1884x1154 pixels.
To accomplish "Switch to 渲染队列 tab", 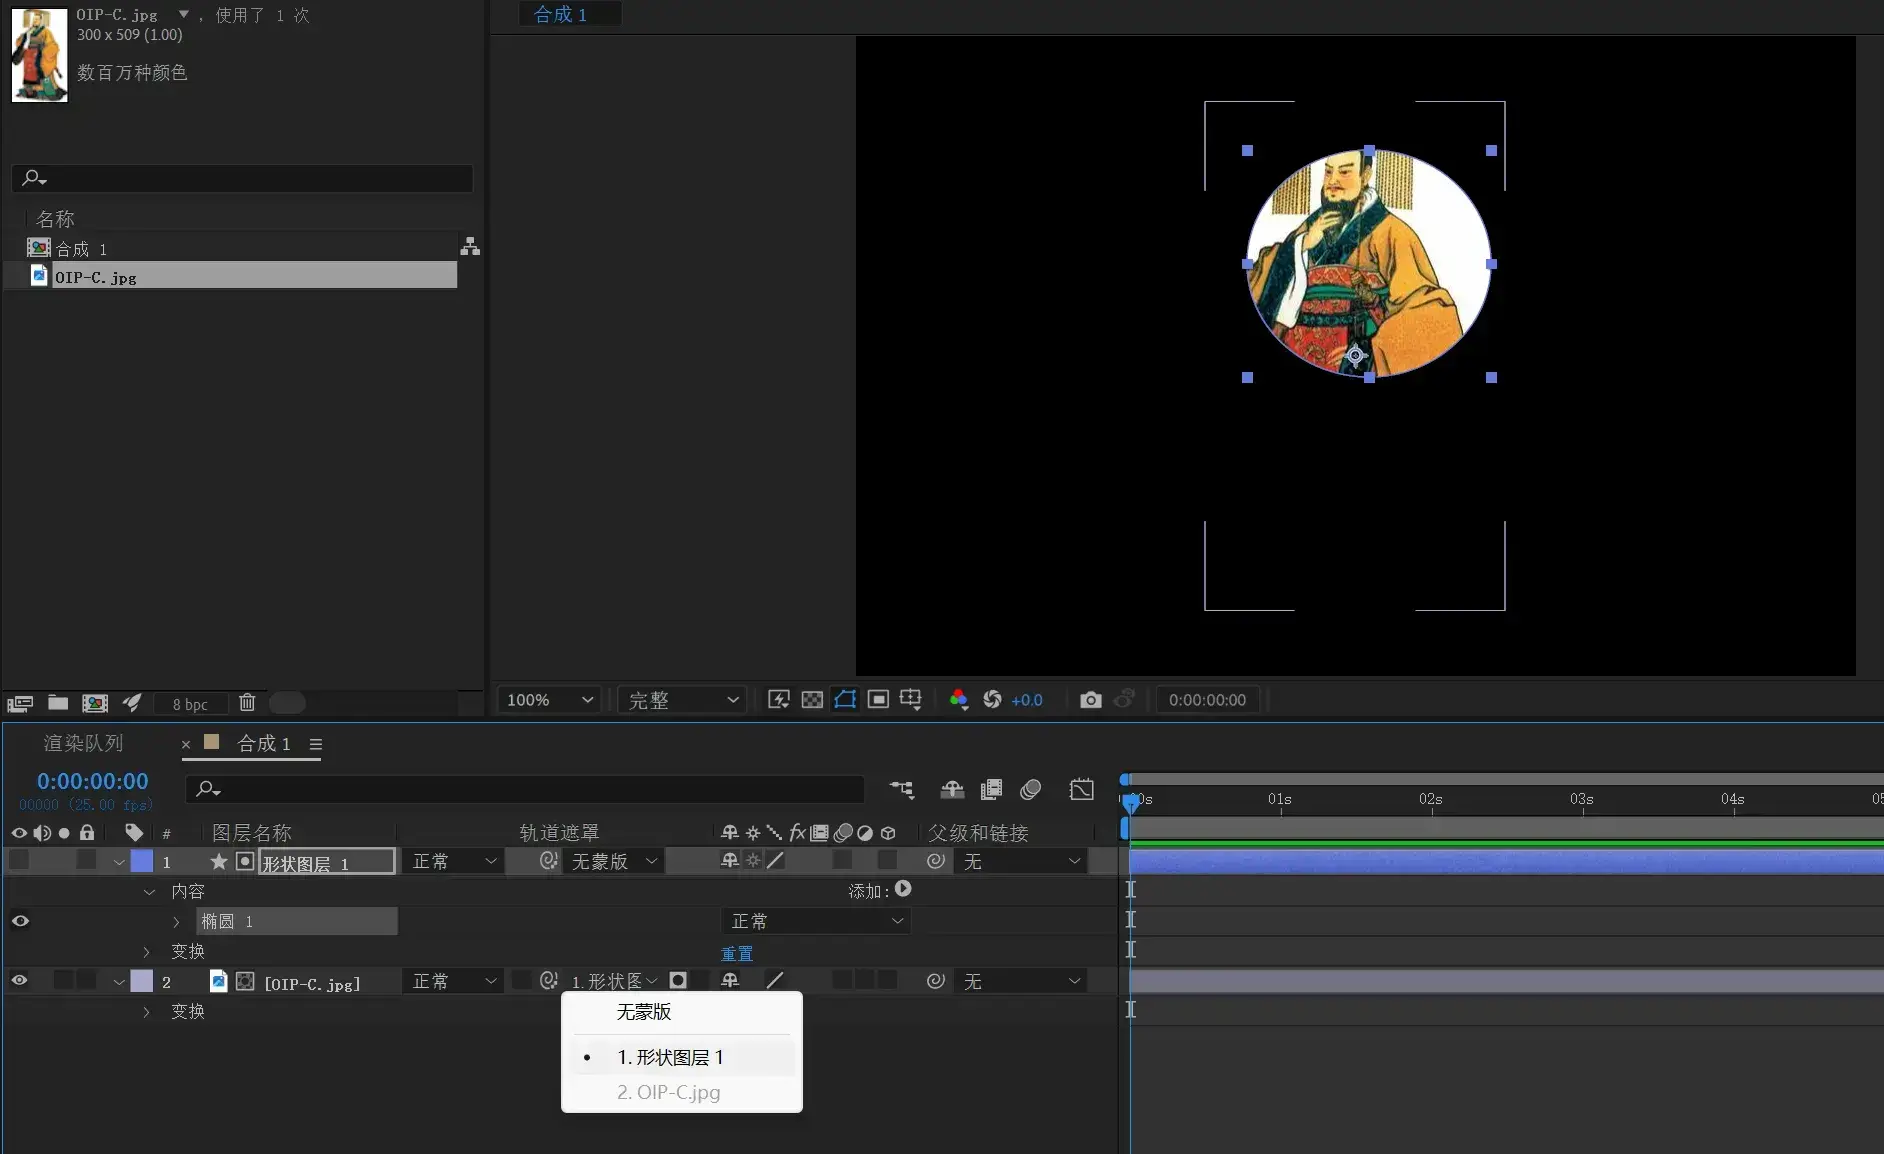I will tap(83, 744).
